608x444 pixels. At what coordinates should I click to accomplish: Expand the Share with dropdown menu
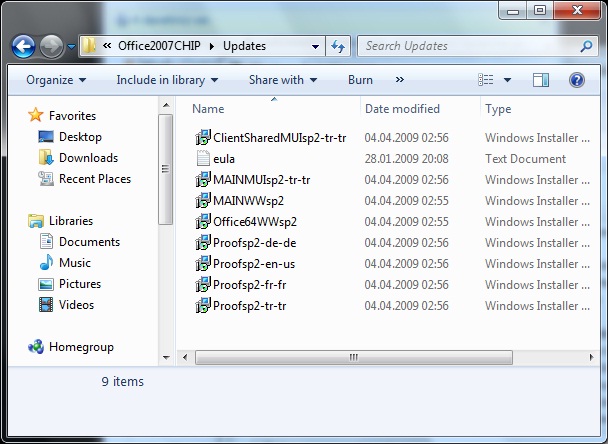282,80
